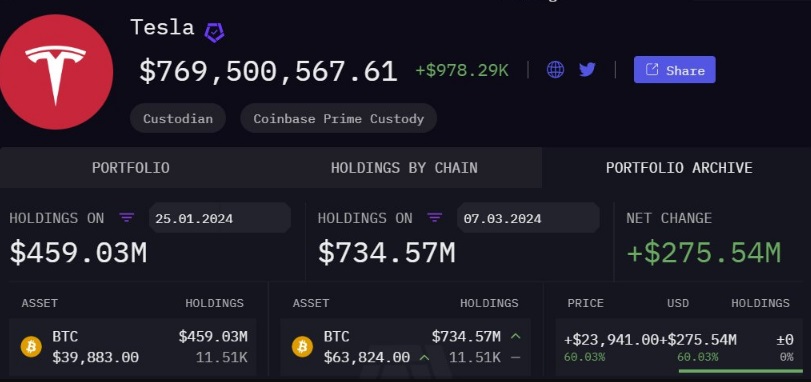Switch to the HOLDINGS BY CHAIN tab

(404, 167)
